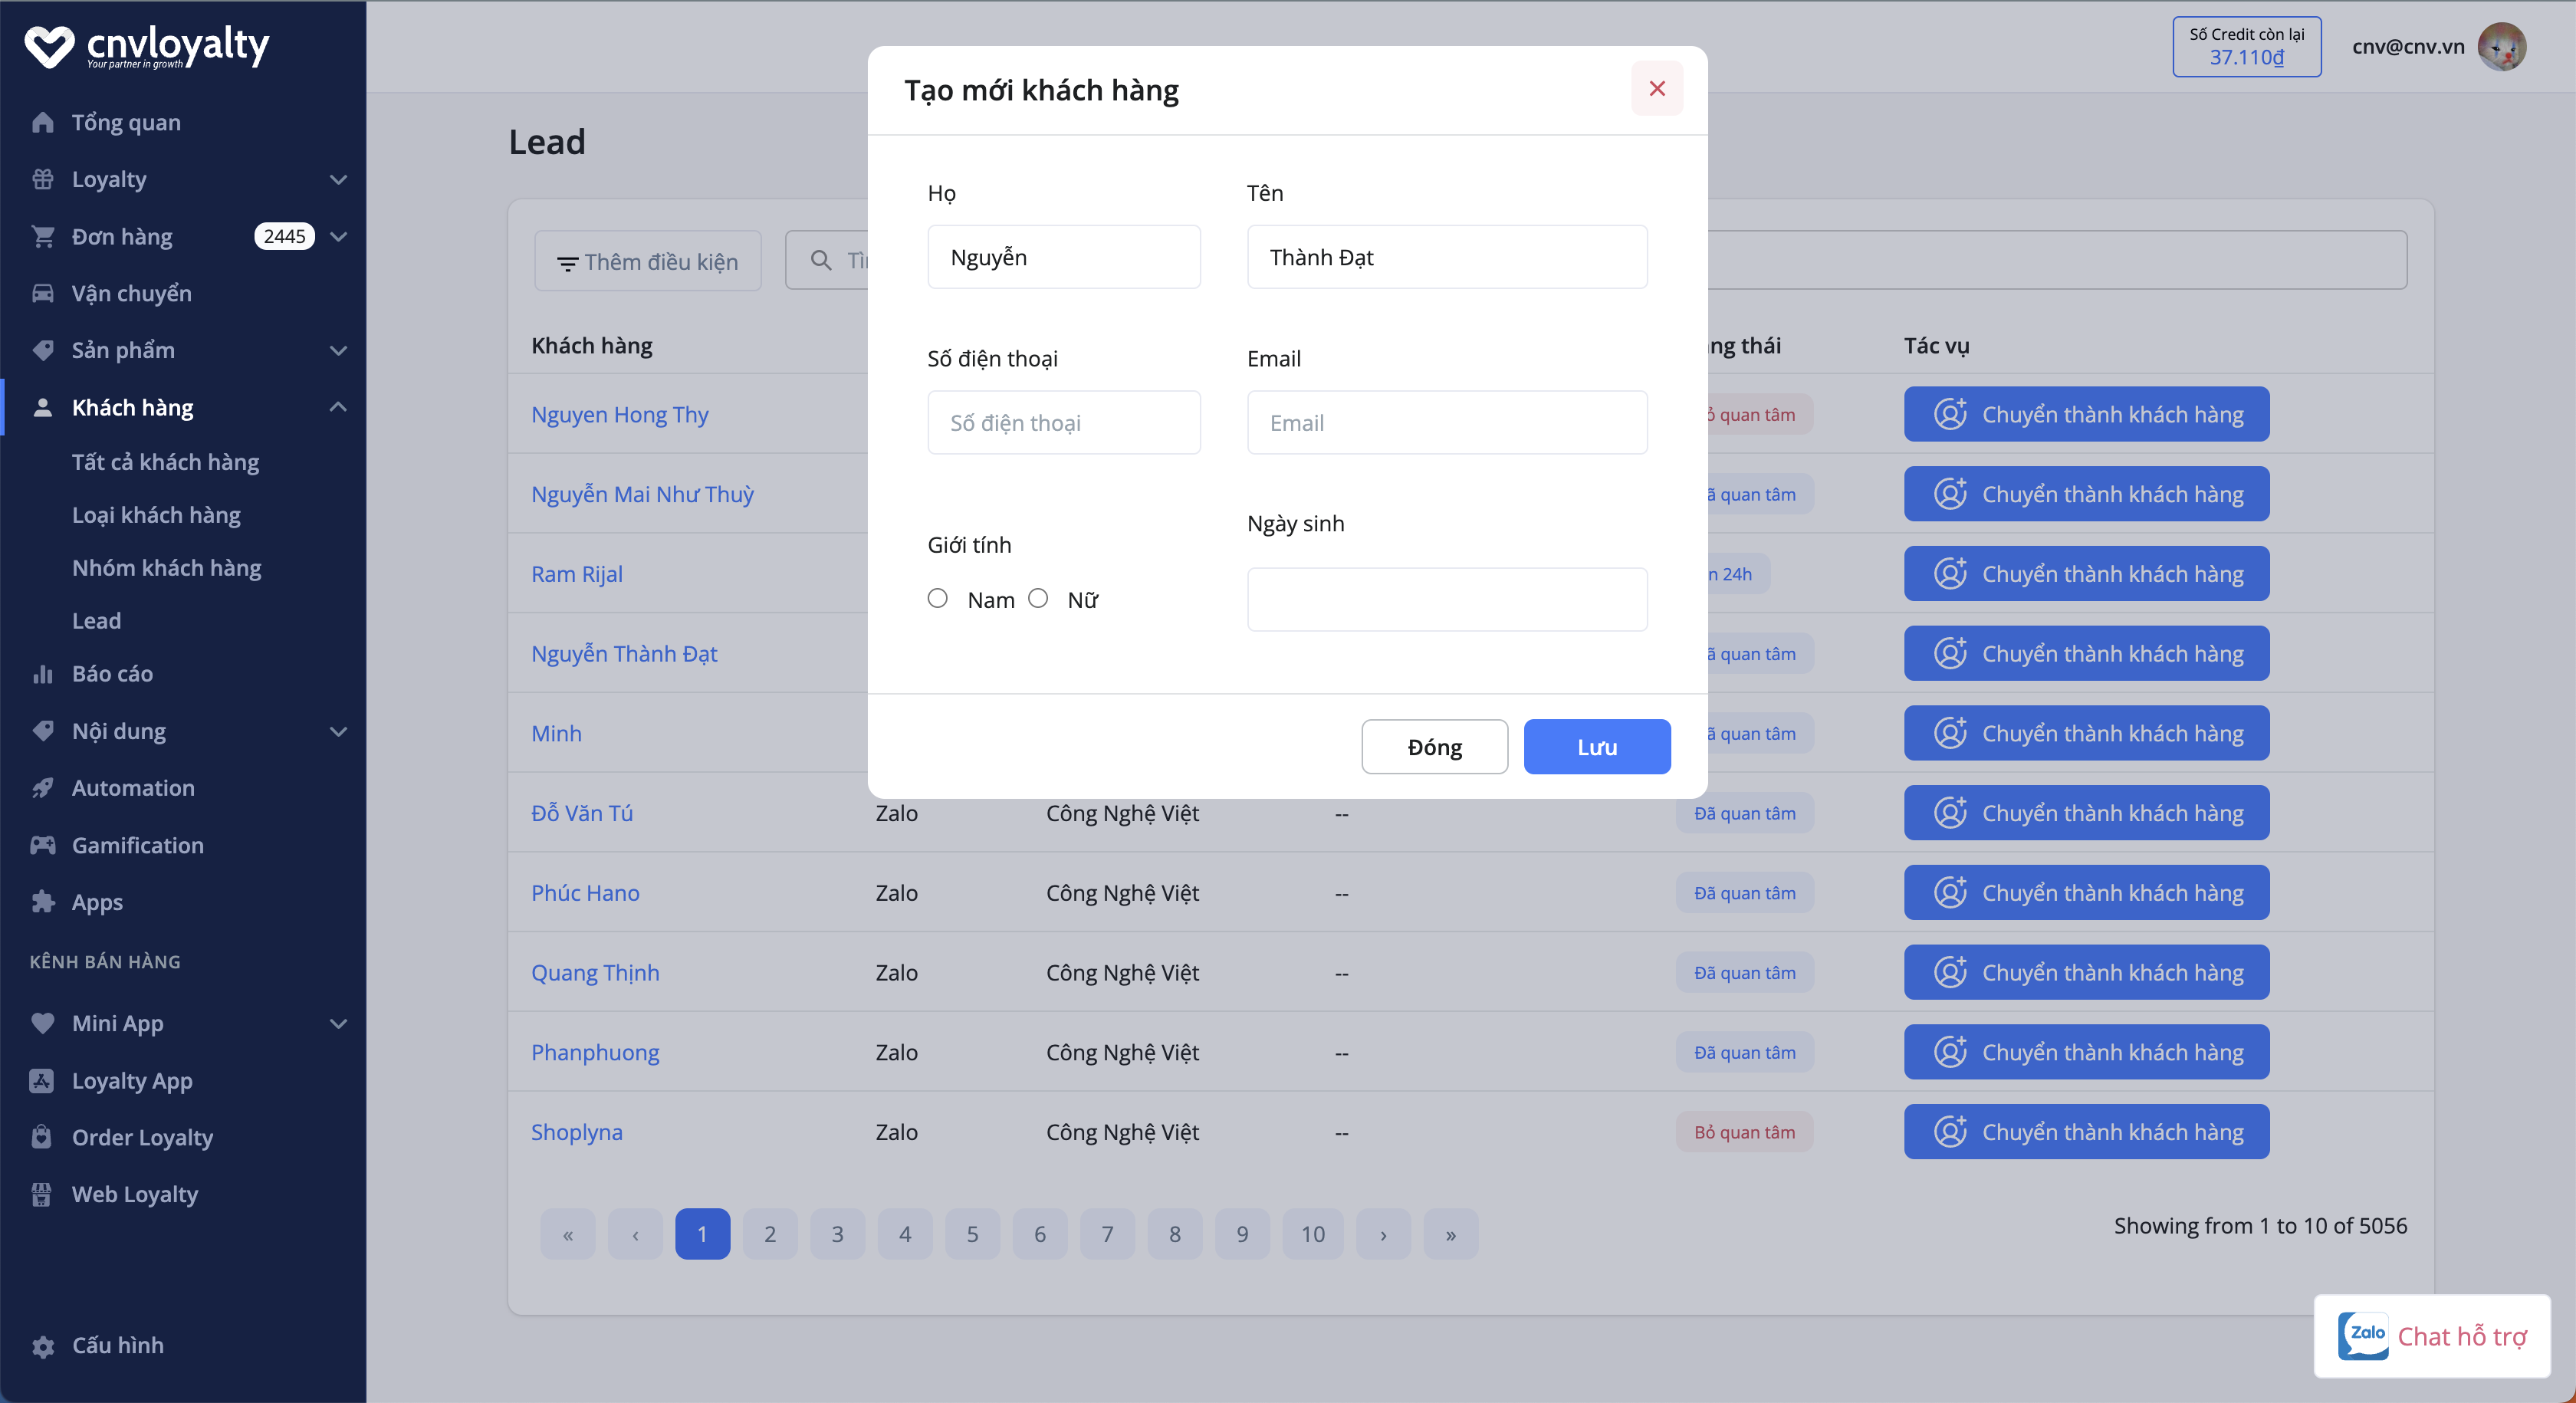Click the user avatar picture
The height and width of the screenshot is (1403, 2576).
coord(2501,46)
